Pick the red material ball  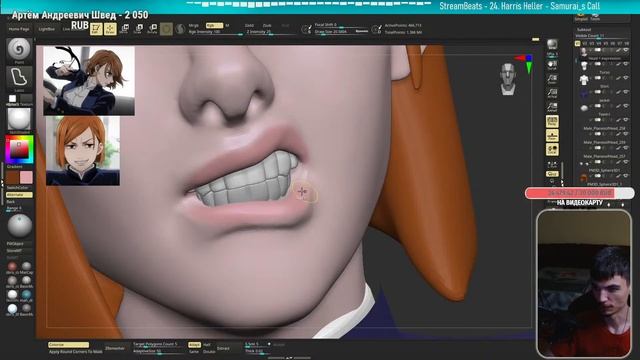[12, 267]
